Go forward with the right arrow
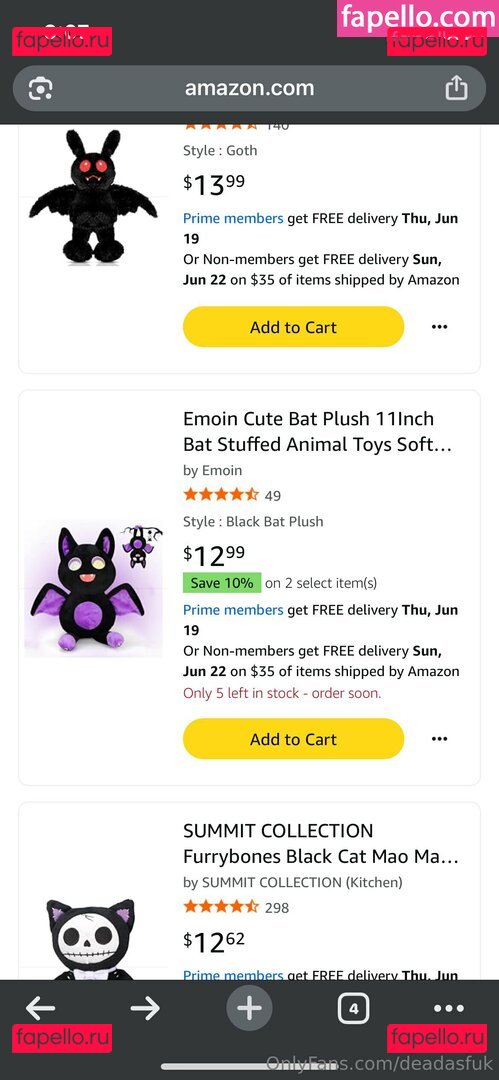This screenshot has height=1080, width=499. point(145,1009)
